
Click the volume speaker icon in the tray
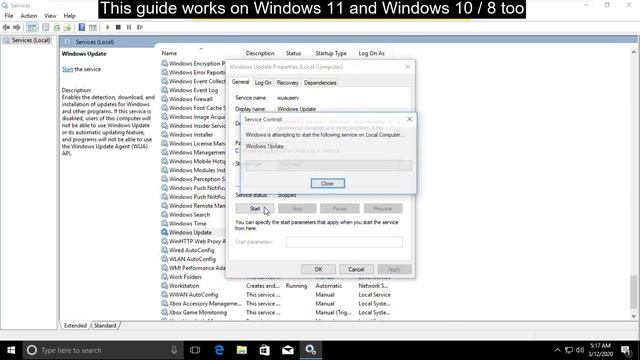(580, 350)
